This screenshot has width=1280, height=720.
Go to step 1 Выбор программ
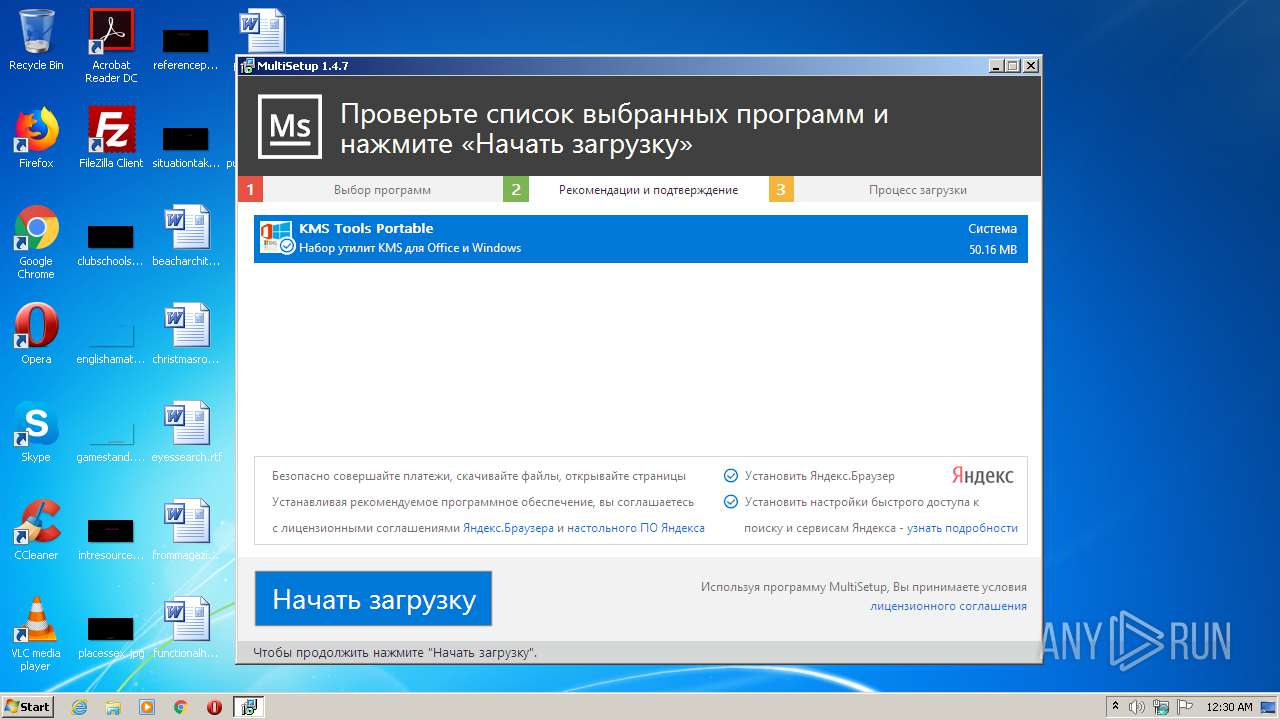370,189
